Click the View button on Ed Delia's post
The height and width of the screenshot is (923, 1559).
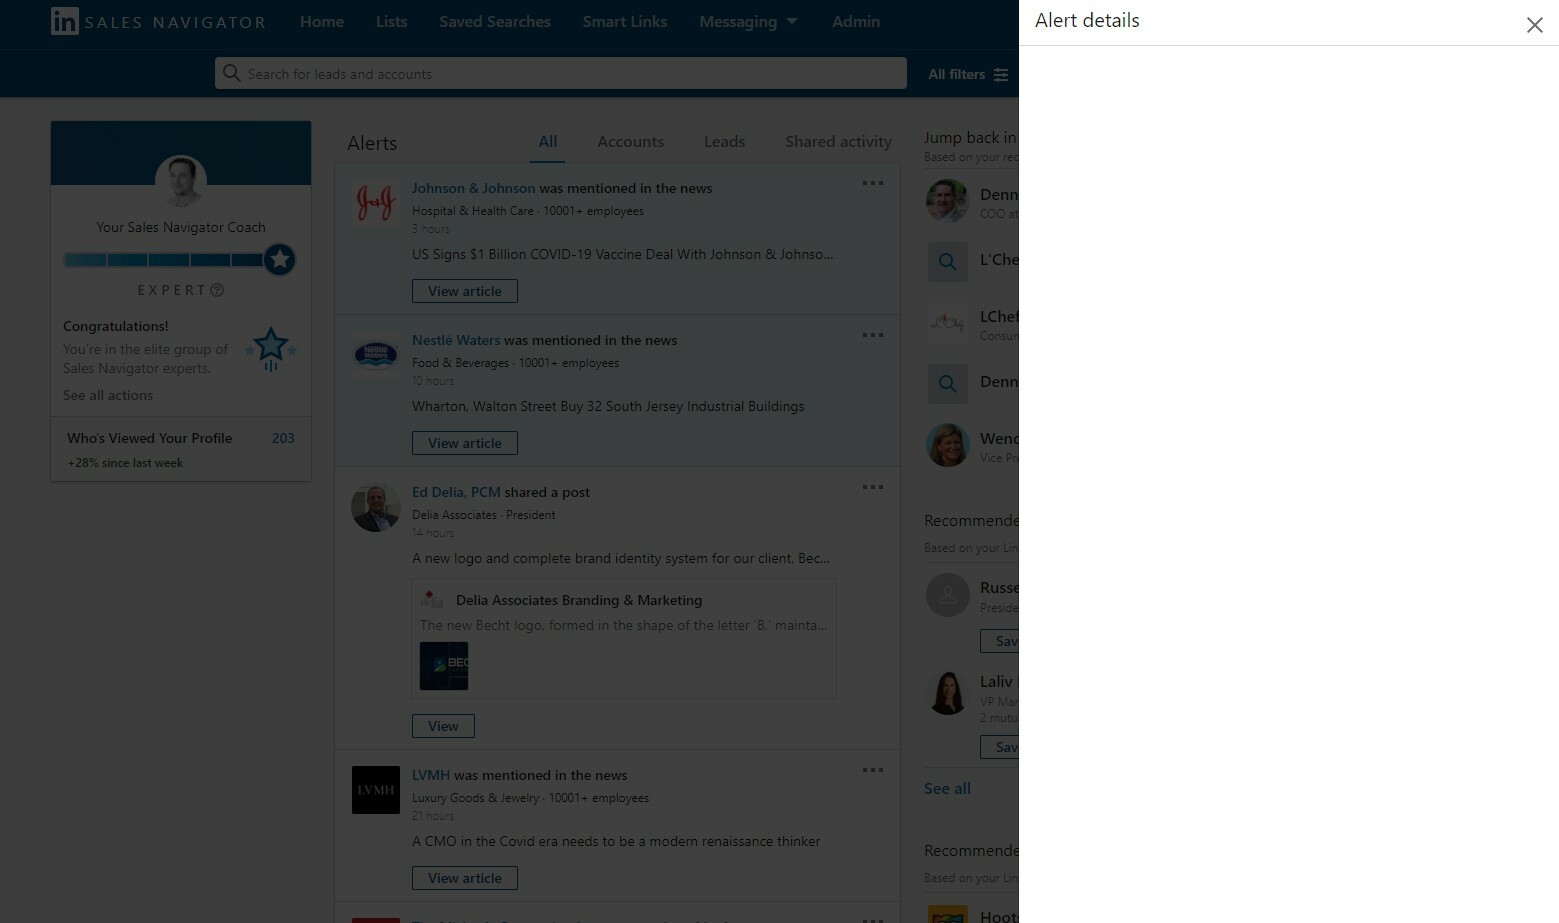(x=443, y=726)
